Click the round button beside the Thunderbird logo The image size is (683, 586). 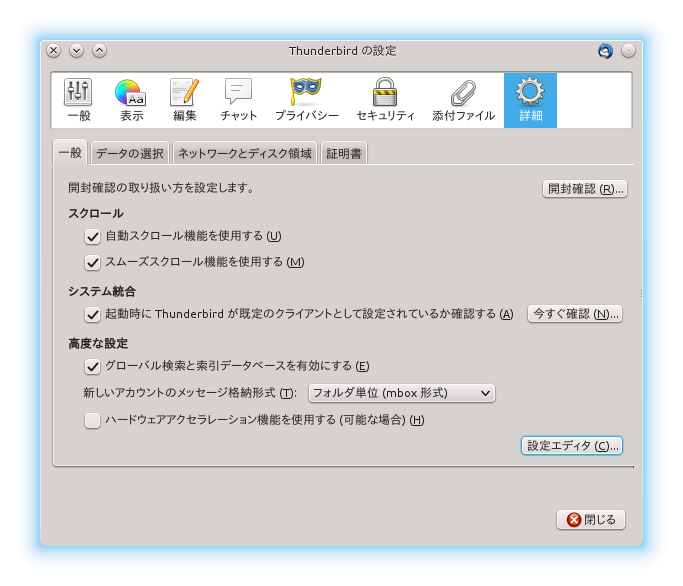[x=628, y=51]
